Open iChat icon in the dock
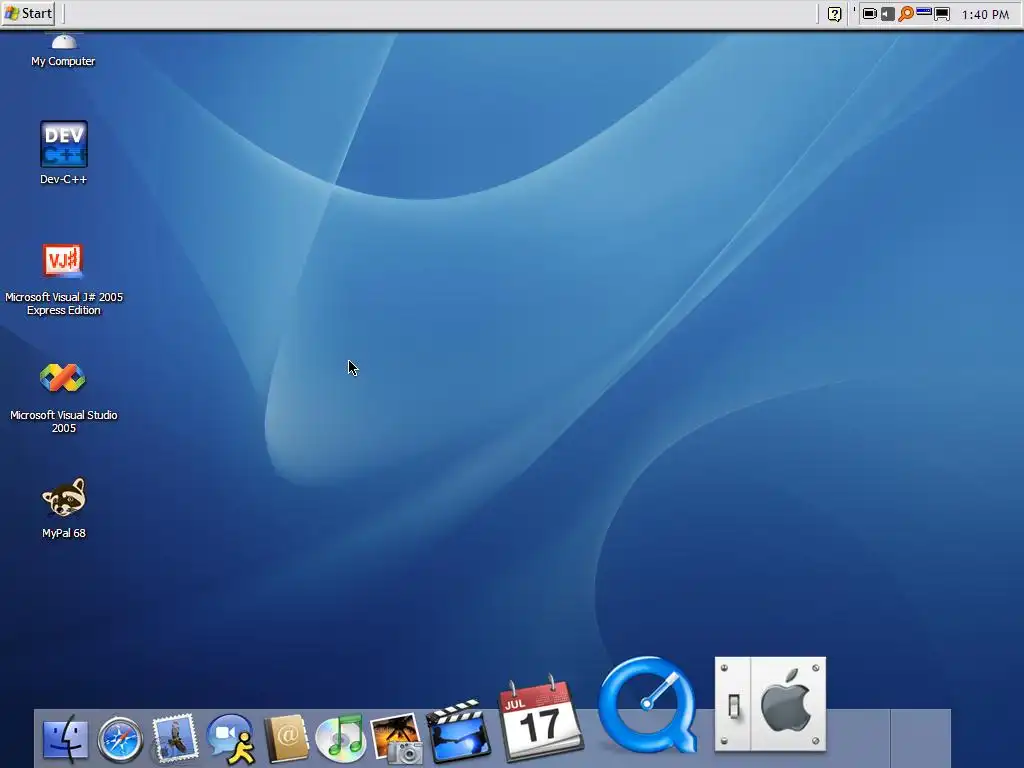 pos(231,739)
